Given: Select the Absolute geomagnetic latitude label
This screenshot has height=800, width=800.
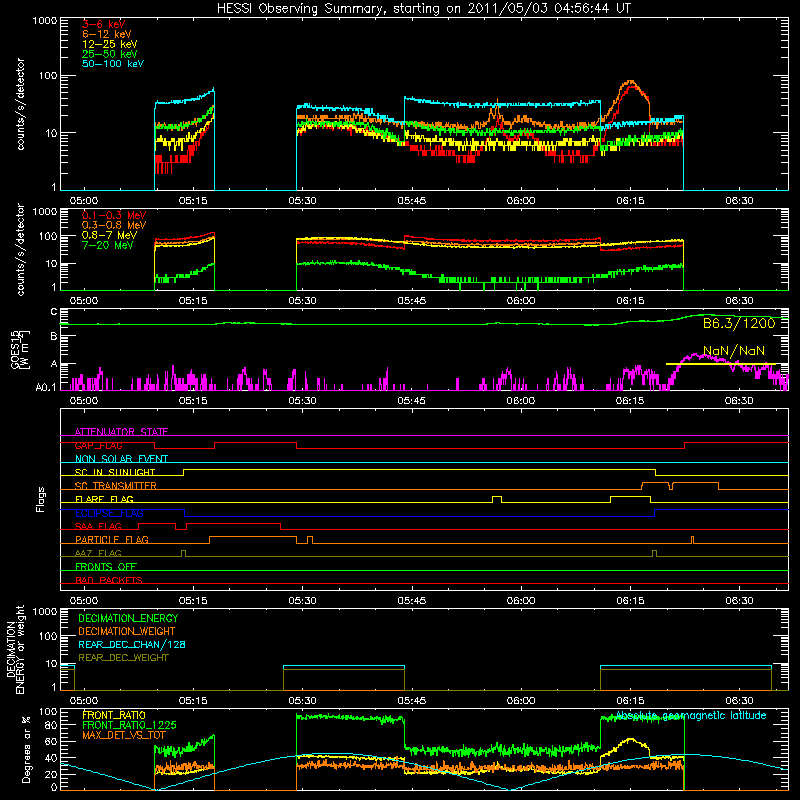Looking at the screenshot, I should 691,716.
